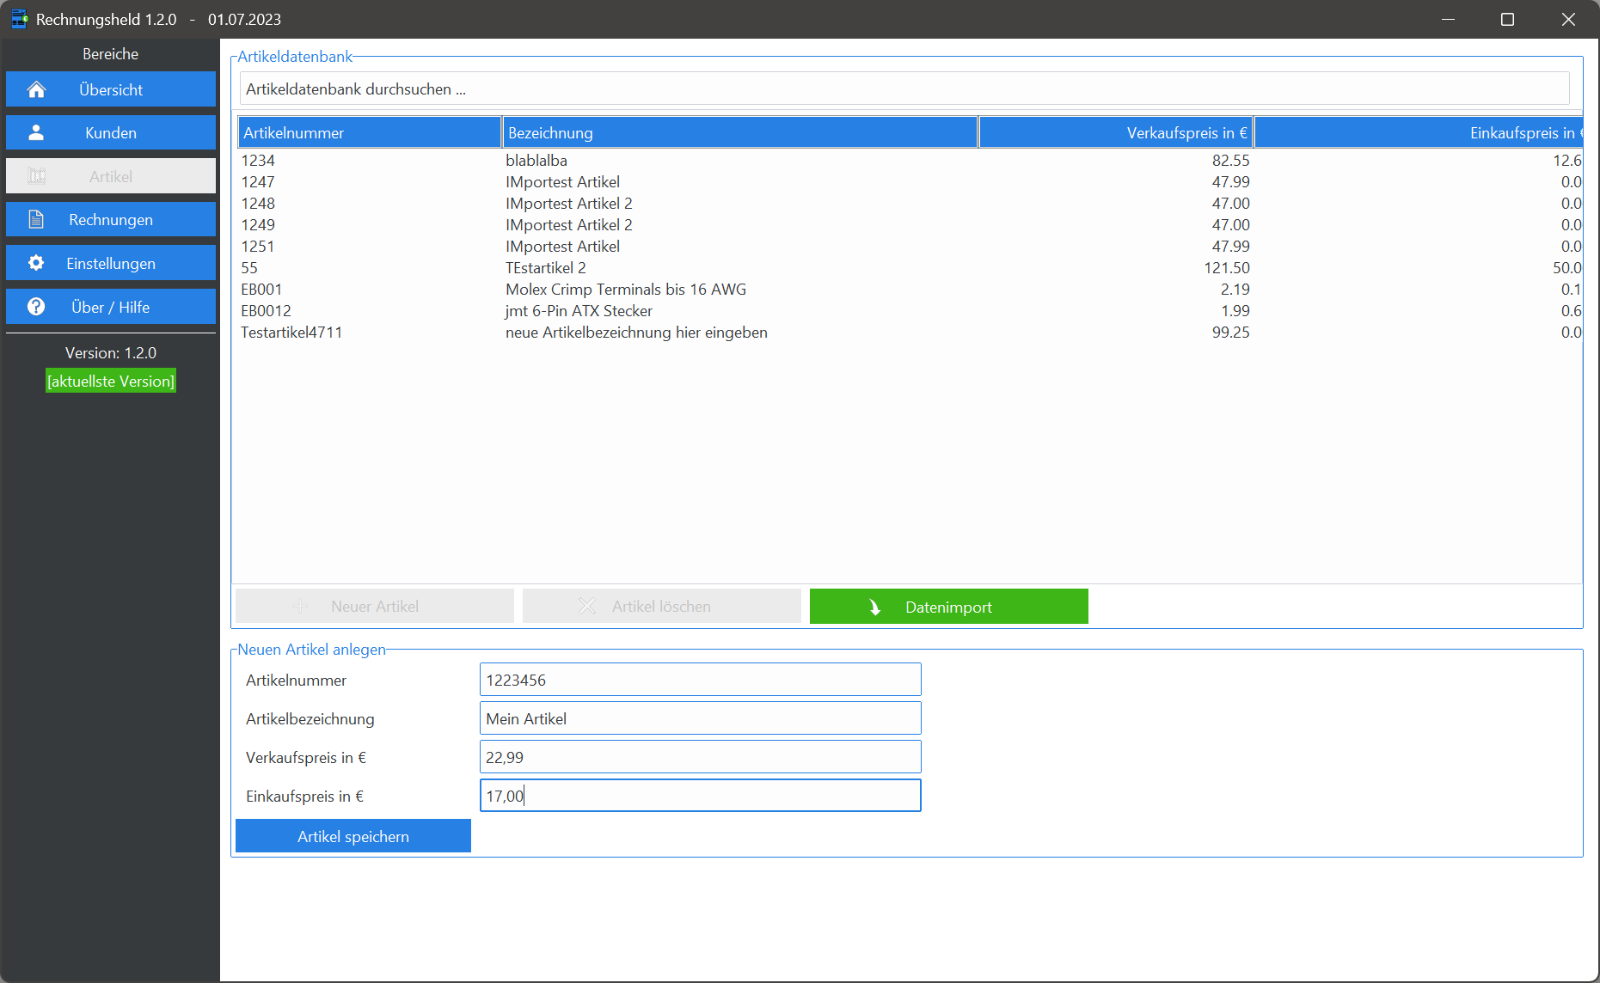Open the Übersicht section
This screenshot has height=983, width=1600.
coord(111,89)
